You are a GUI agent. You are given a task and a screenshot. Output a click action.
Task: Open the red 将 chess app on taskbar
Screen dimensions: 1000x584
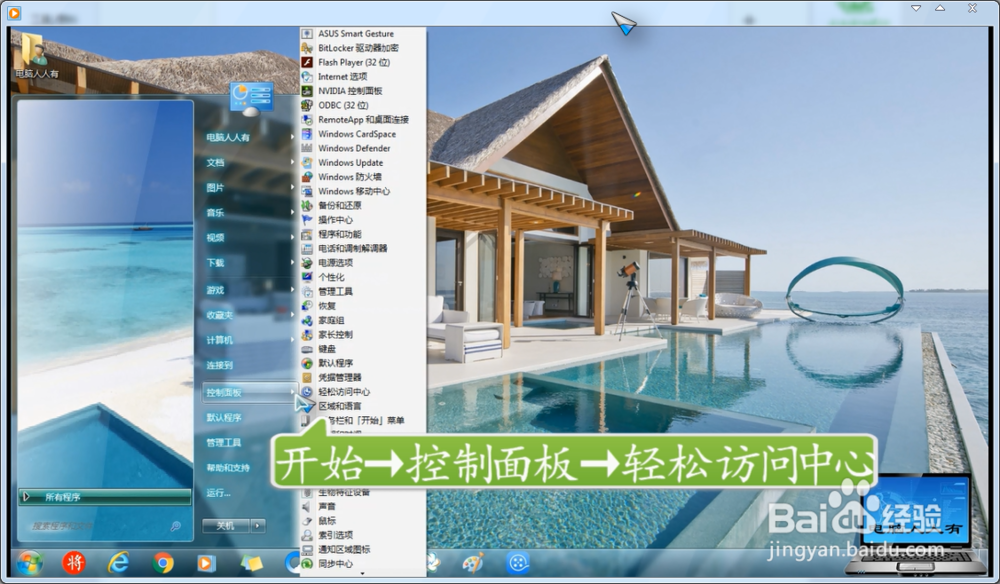pyautogui.click(x=73, y=562)
